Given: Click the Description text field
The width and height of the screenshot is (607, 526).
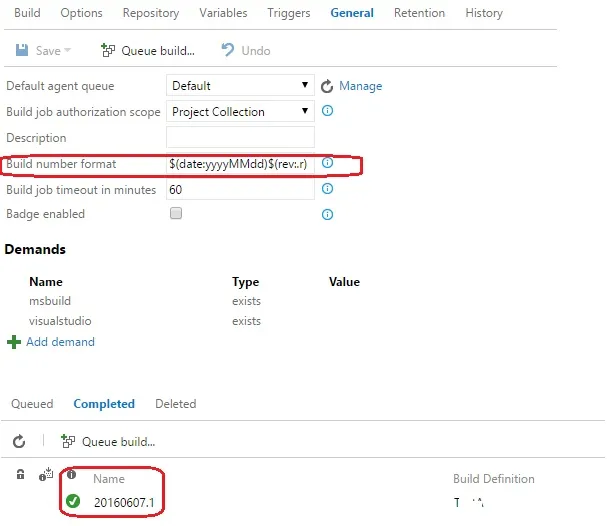Looking at the screenshot, I should tap(240, 137).
